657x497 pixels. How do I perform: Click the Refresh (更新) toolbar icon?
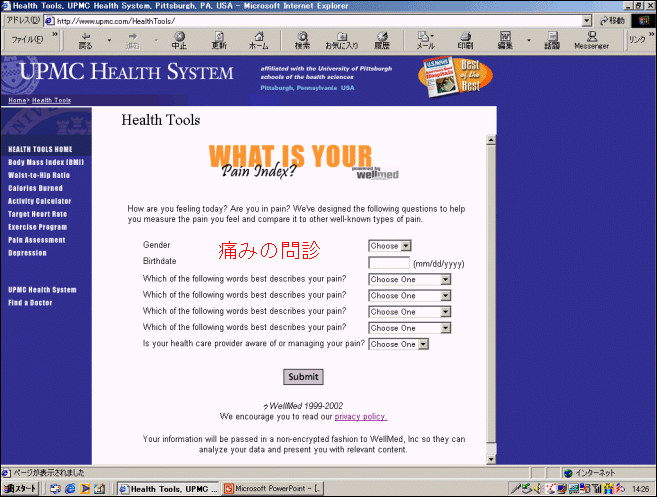(219, 39)
